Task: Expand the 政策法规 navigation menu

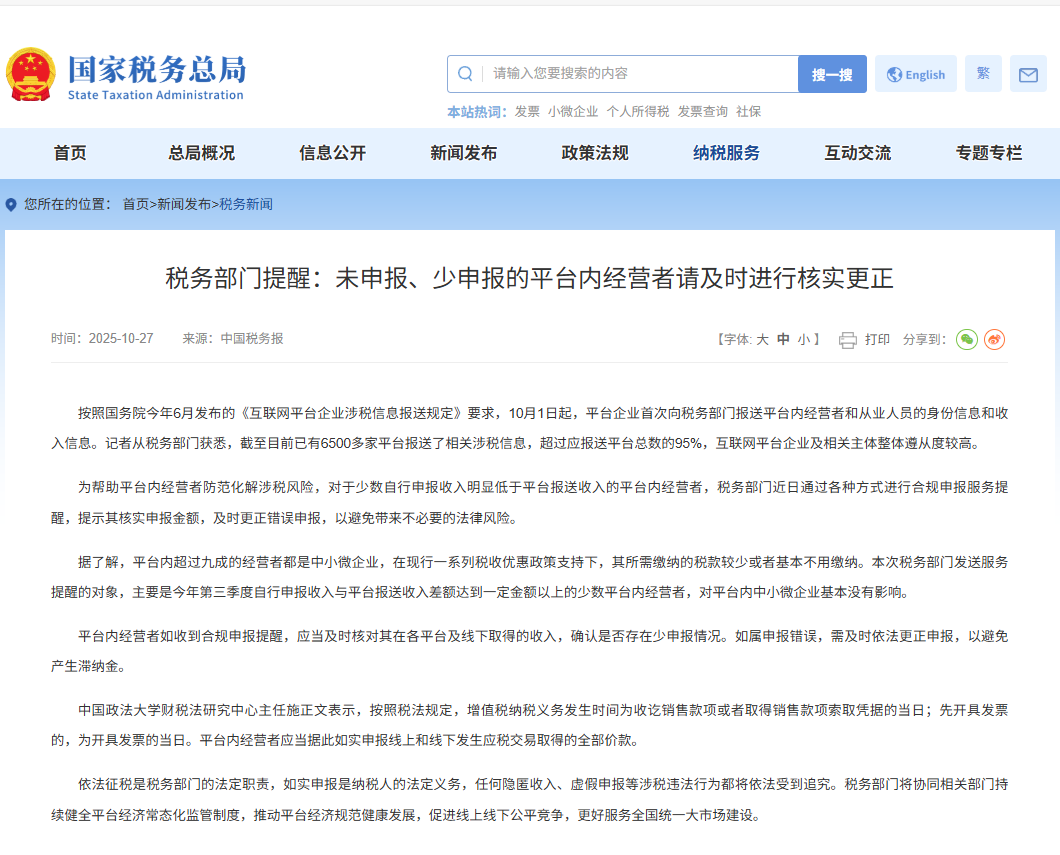Action: click(595, 153)
